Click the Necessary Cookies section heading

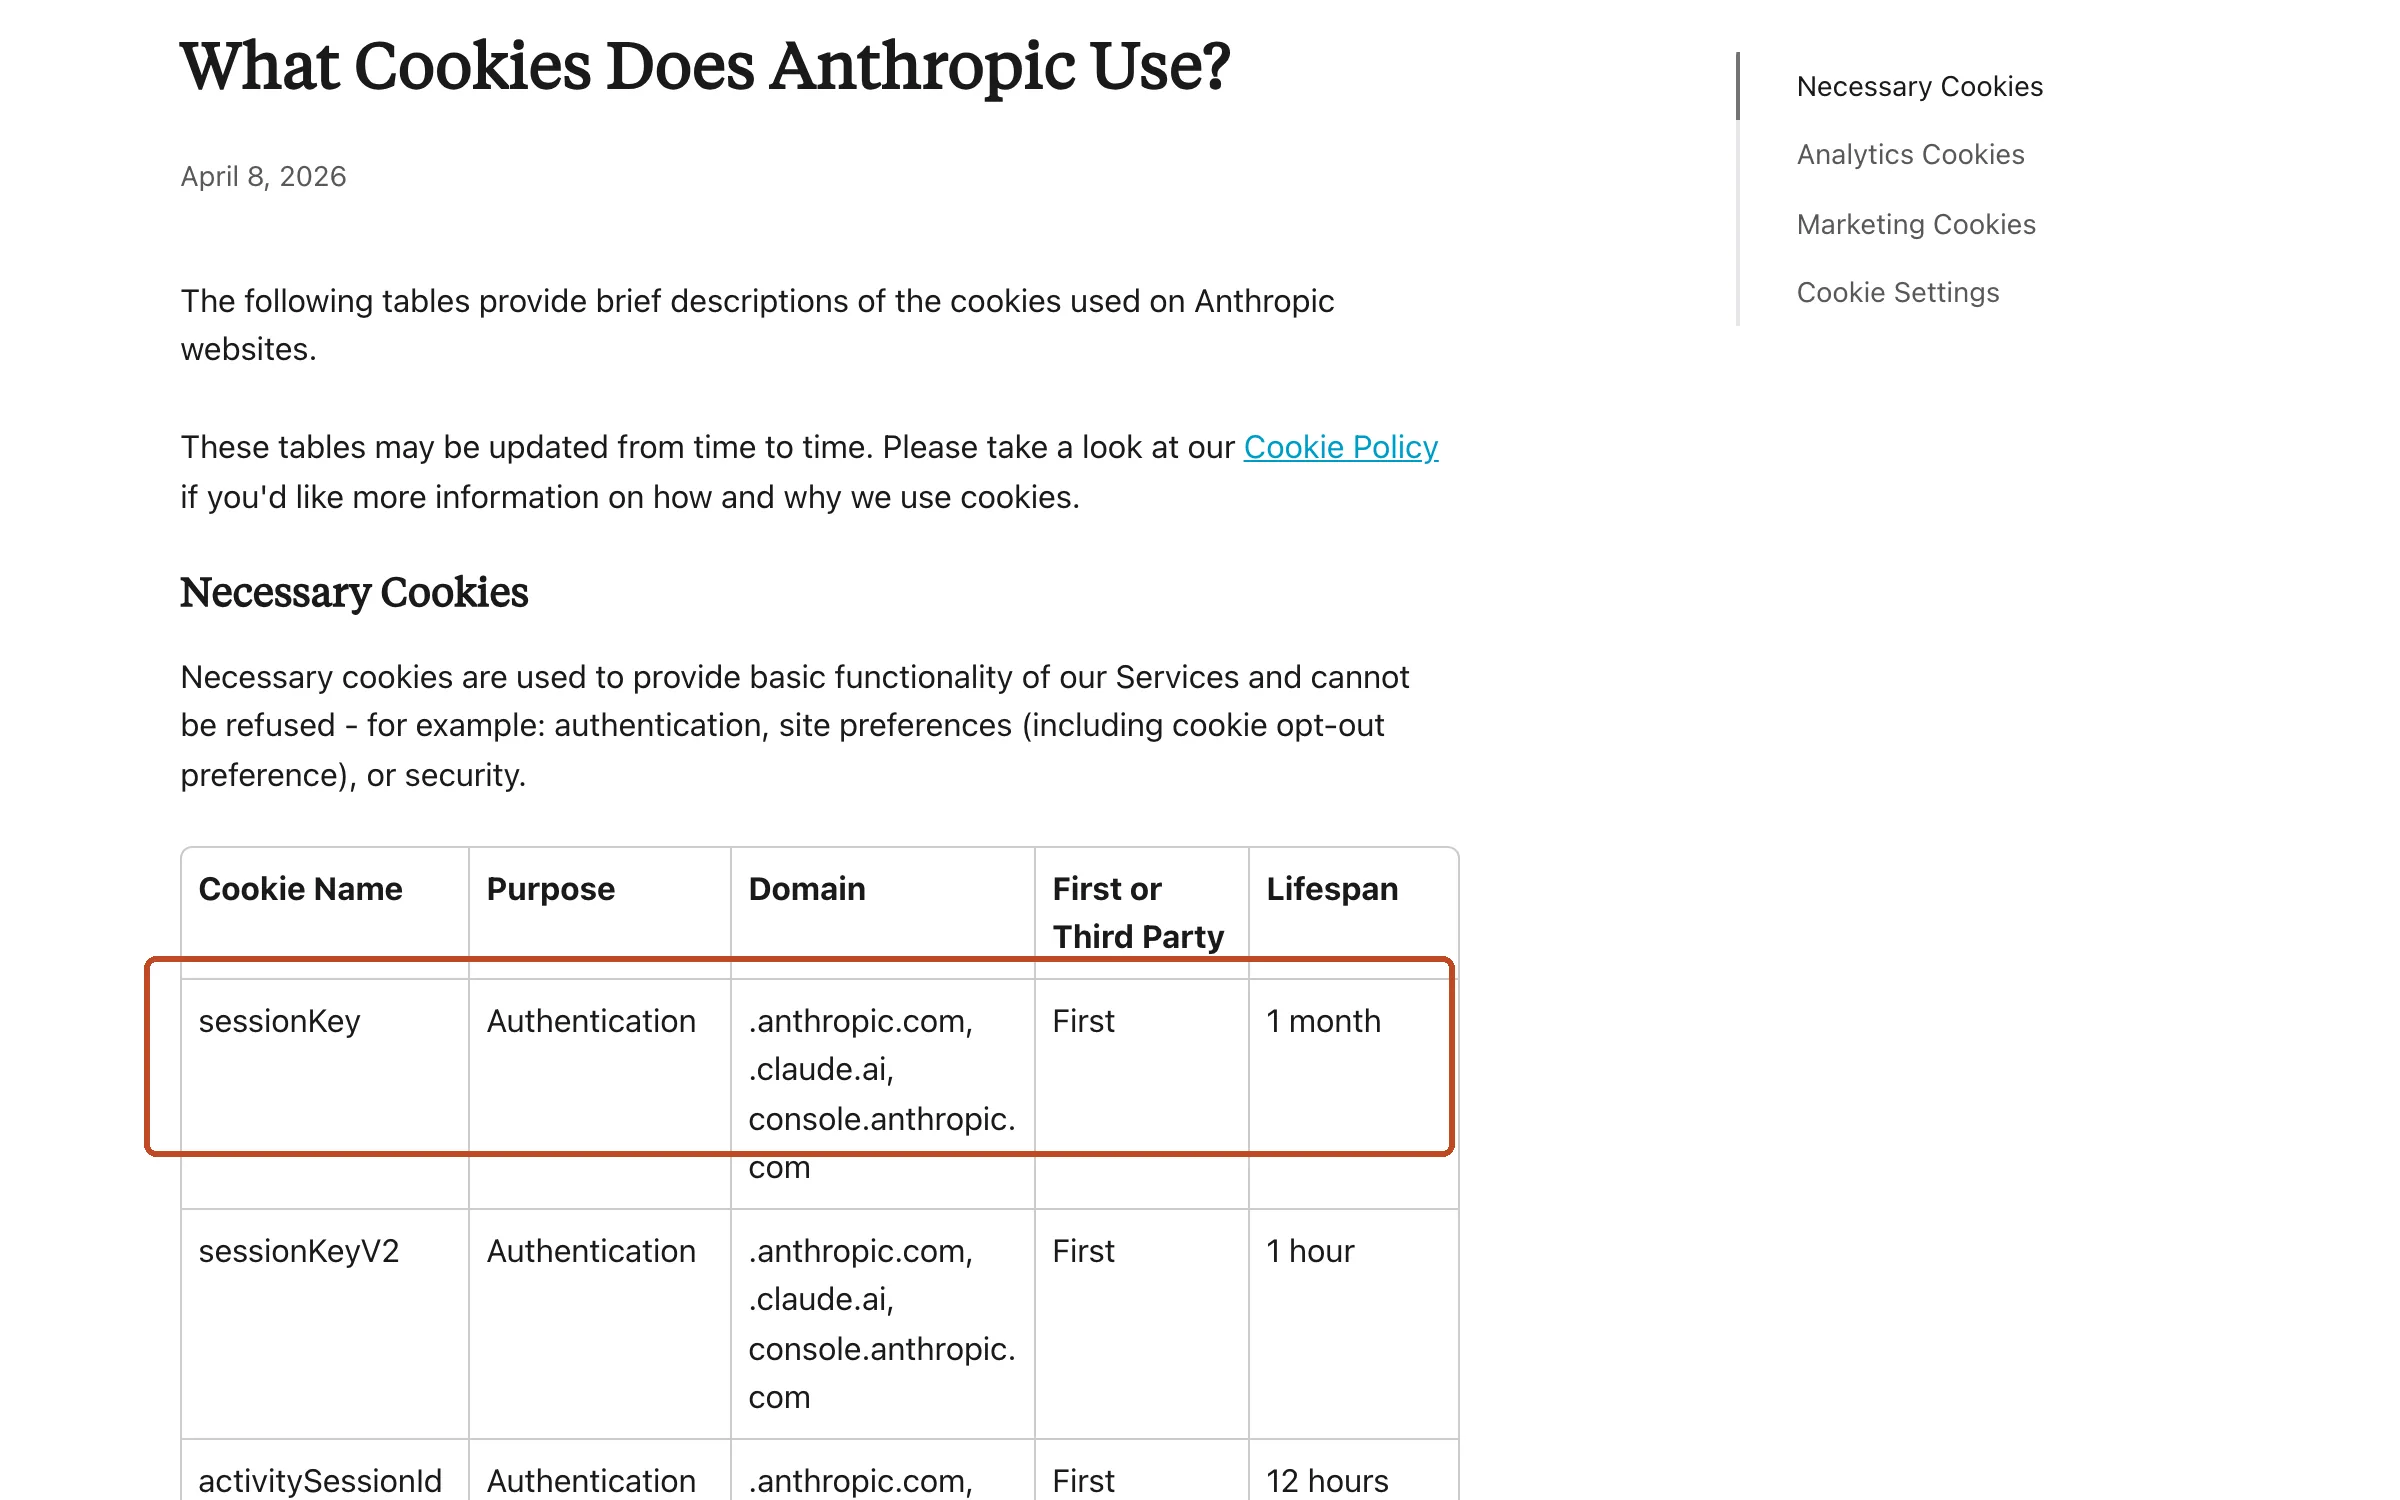point(354,592)
